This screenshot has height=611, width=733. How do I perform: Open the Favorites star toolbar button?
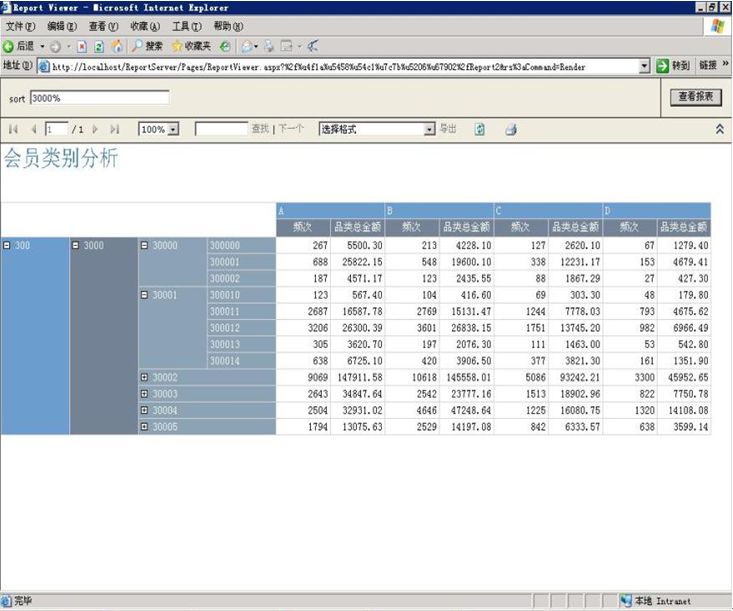191,46
